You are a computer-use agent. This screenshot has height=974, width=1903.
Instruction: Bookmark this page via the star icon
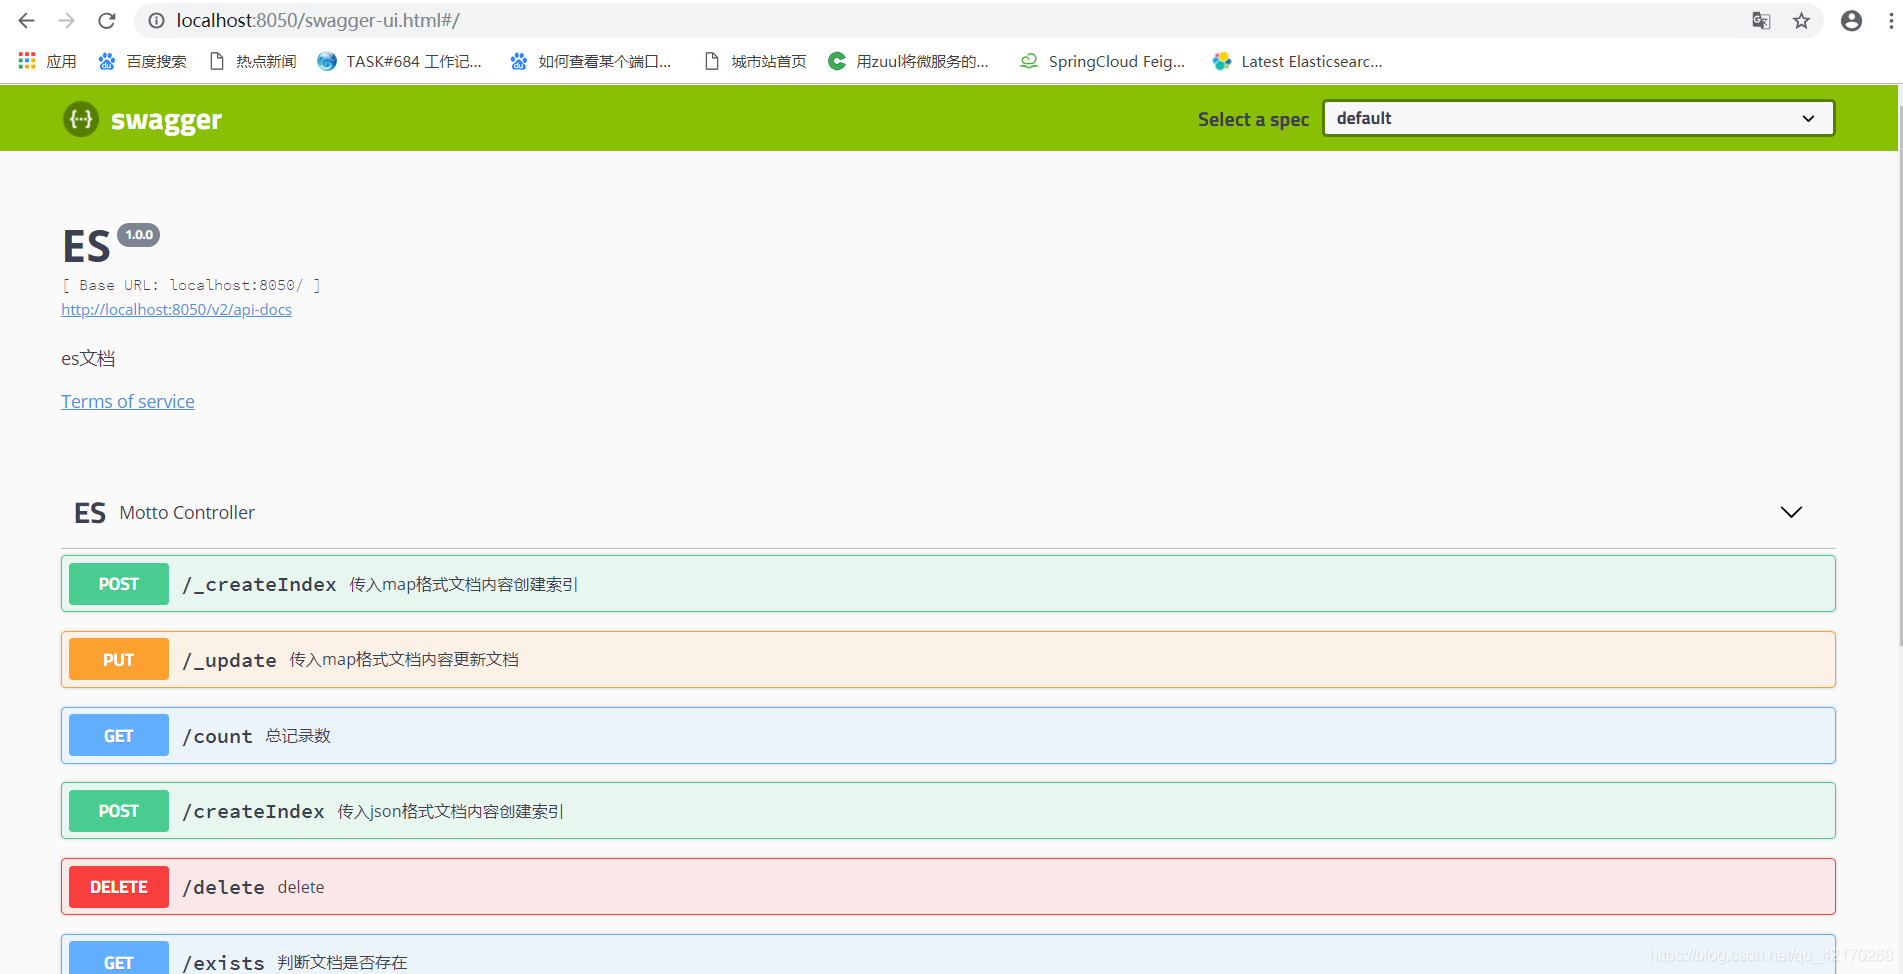coord(1800,20)
